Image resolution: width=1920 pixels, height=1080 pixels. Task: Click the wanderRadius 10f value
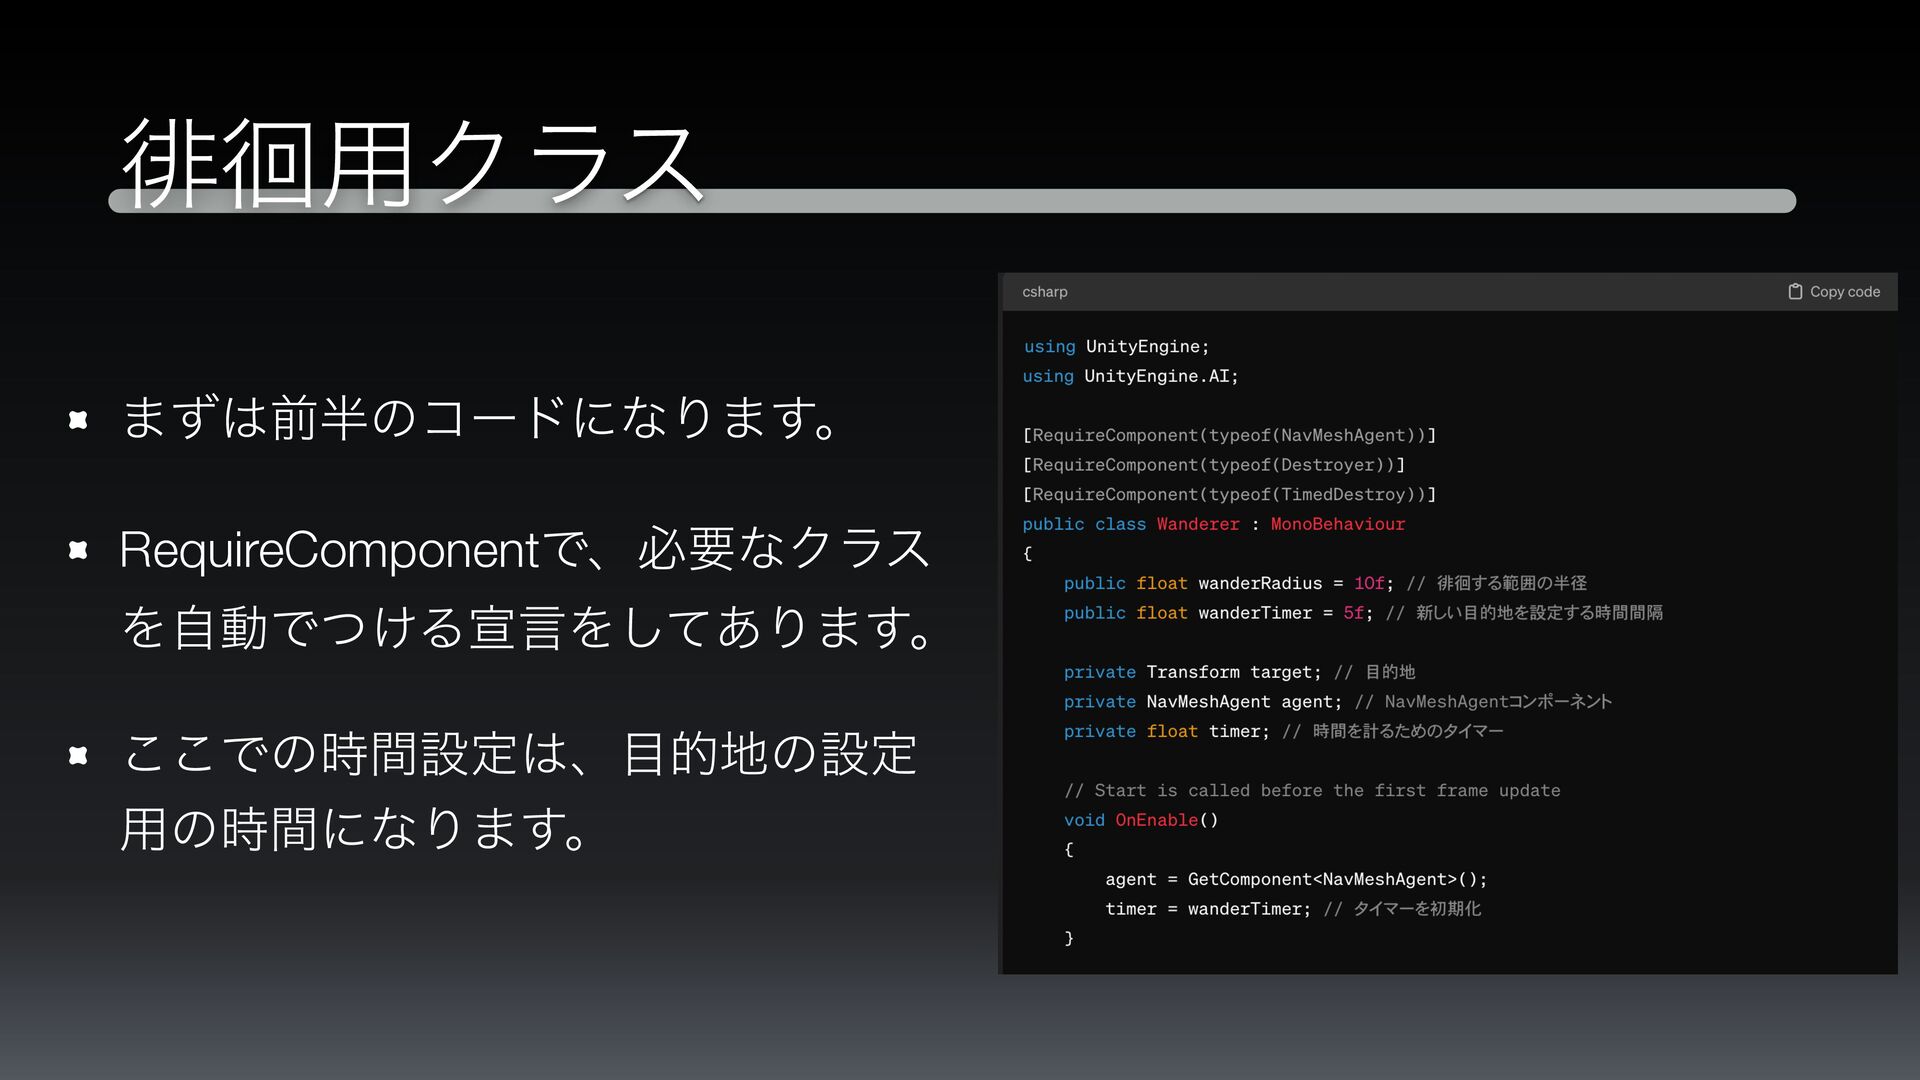click(x=1369, y=583)
